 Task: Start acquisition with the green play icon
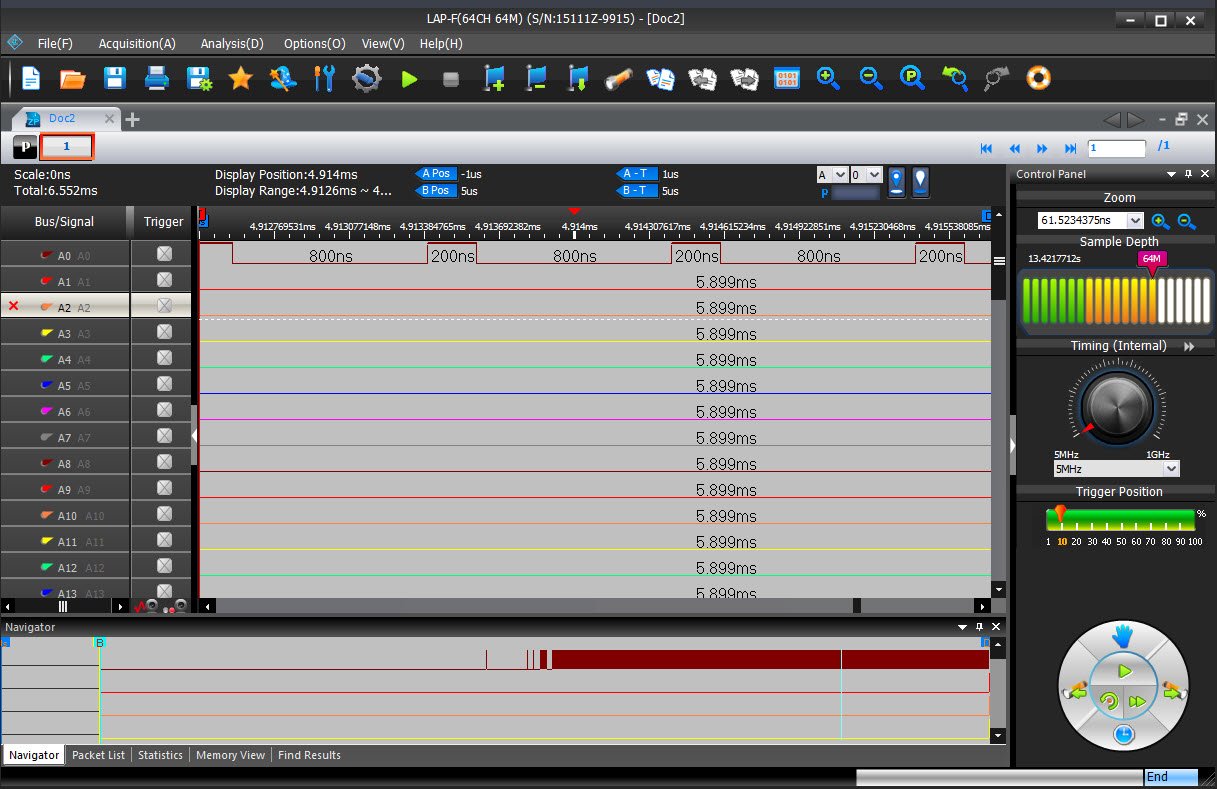click(409, 78)
